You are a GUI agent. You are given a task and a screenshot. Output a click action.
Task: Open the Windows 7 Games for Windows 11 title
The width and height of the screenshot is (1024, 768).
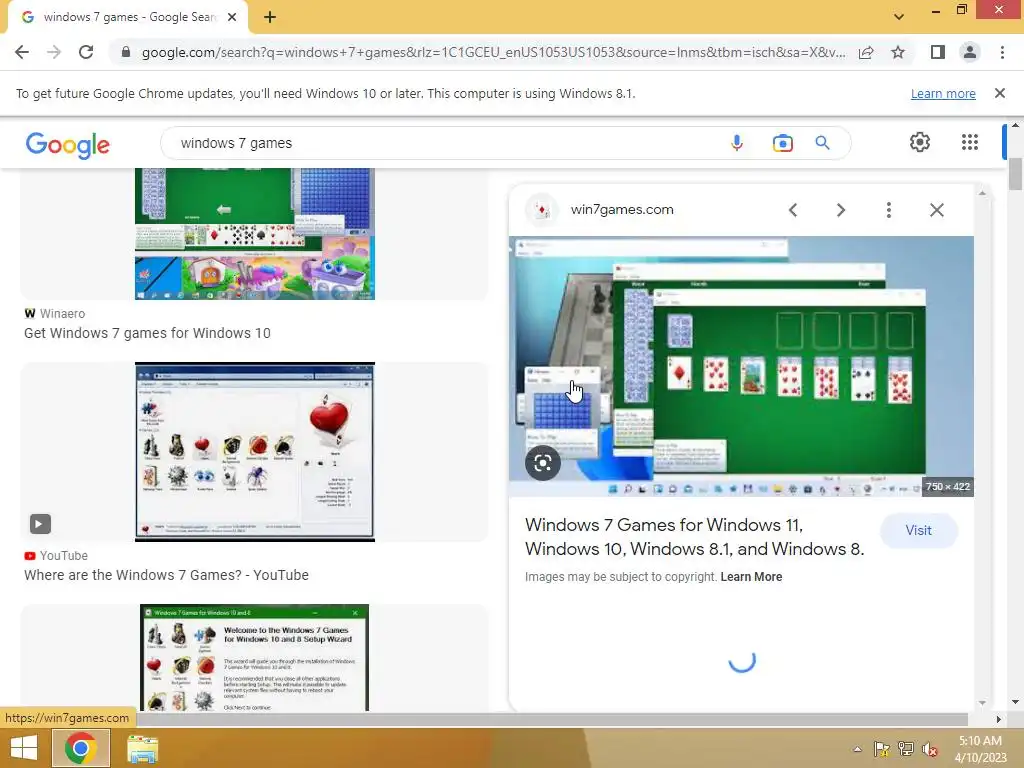(x=694, y=537)
